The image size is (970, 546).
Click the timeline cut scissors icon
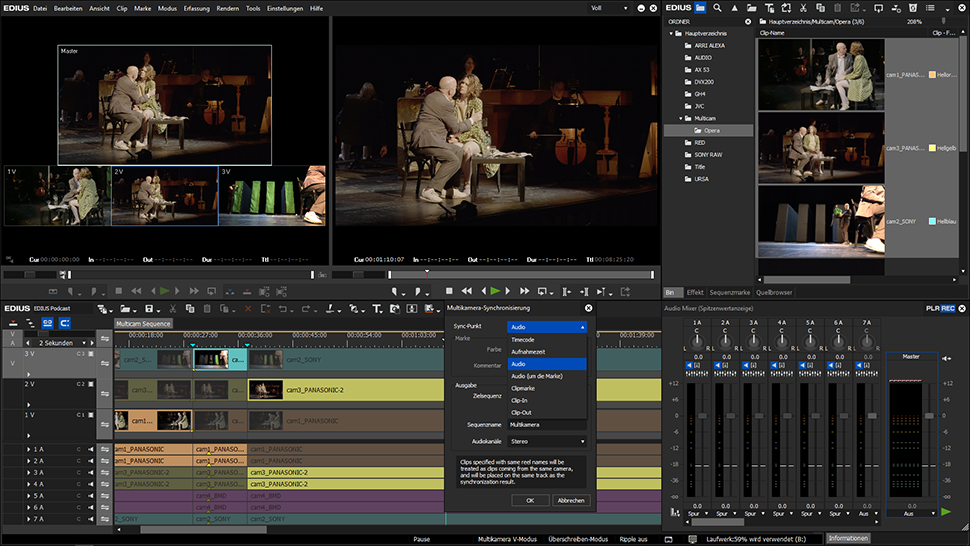173,309
